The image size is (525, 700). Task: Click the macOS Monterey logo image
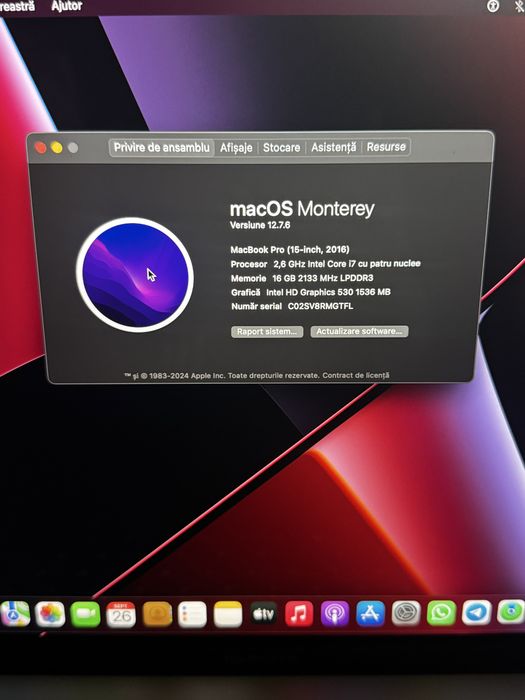click(135, 275)
